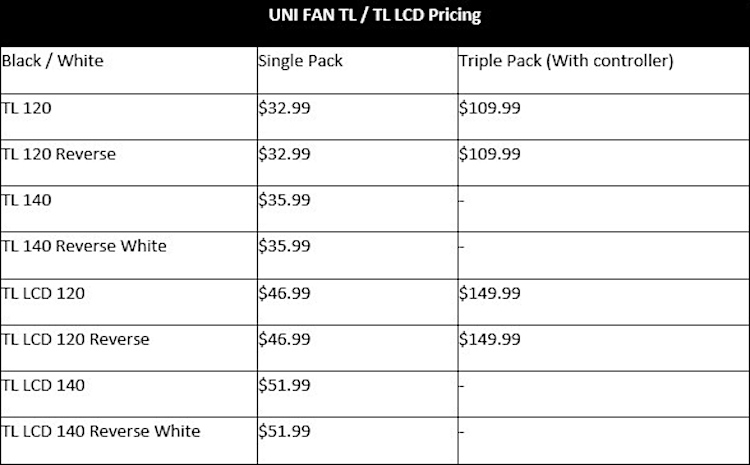Click the plain TL LCD 140 row label
The image size is (750, 465).
click(44, 385)
